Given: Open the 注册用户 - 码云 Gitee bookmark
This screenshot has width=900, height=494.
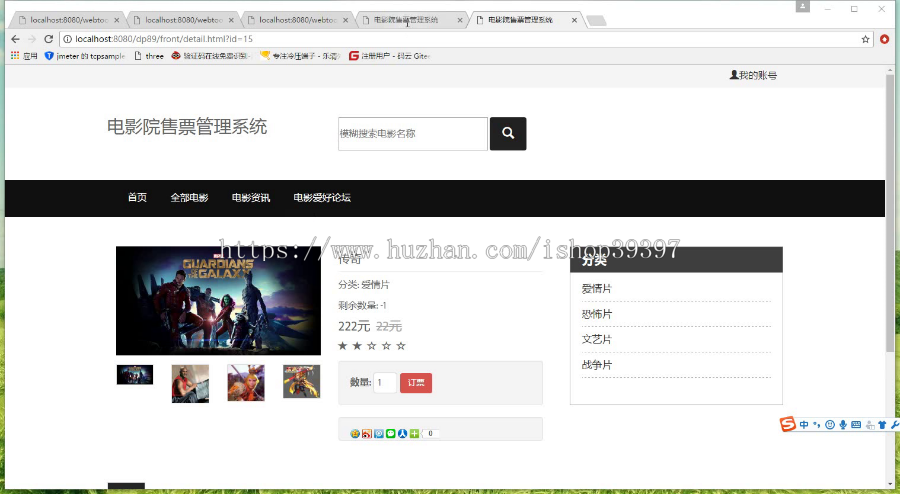Looking at the screenshot, I should [x=390, y=56].
